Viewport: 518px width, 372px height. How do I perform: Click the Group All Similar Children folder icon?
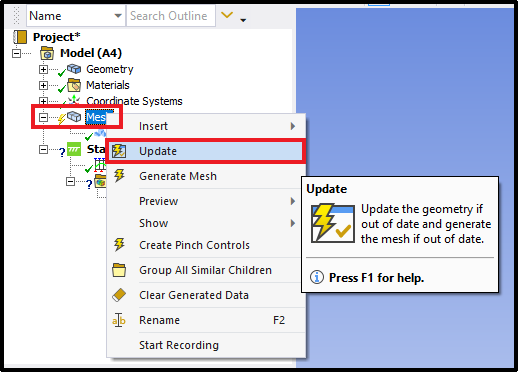pos(119,270)
